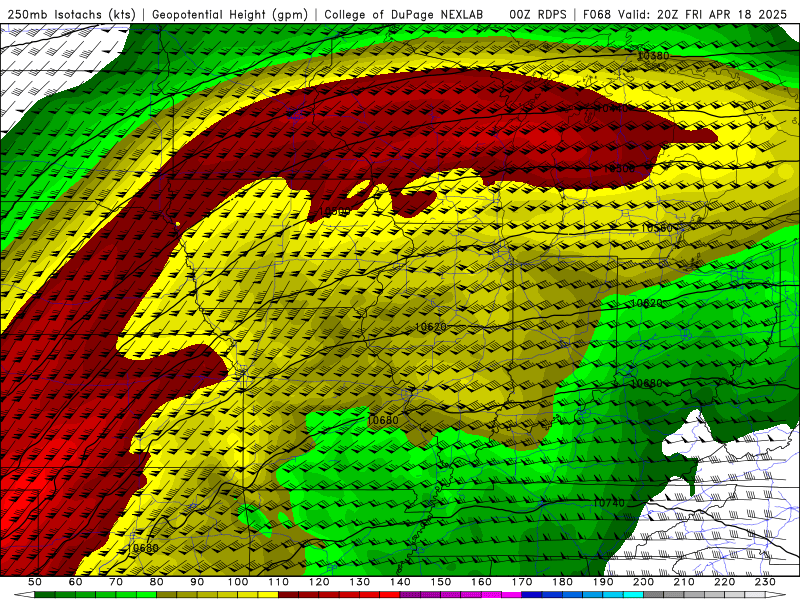Select the darkest green swatch on the color scale

point(45,595)
